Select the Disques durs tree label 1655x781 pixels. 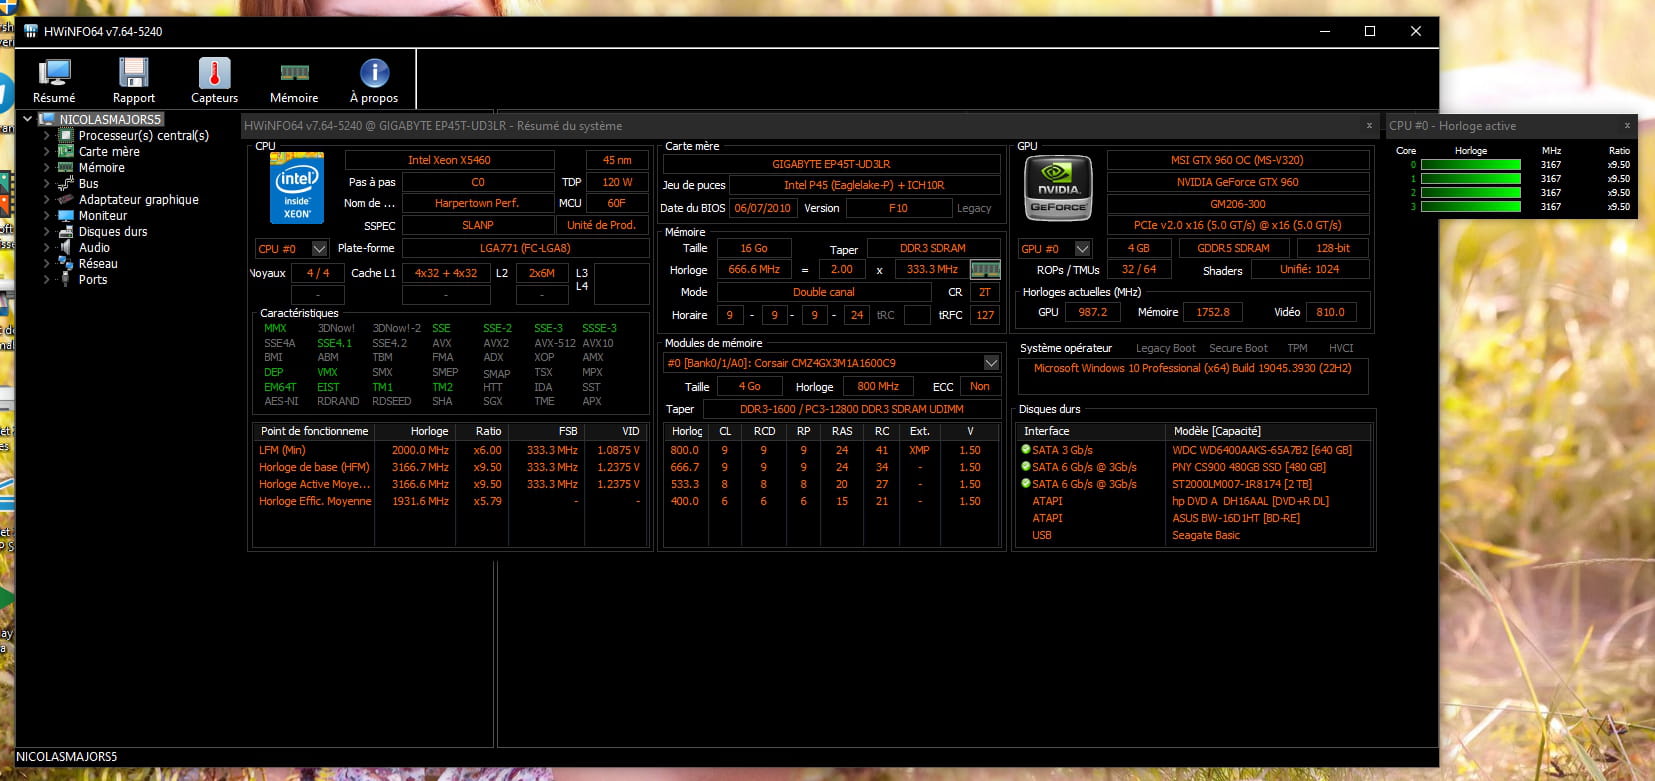pyautogui.click(x=113, y=231)
